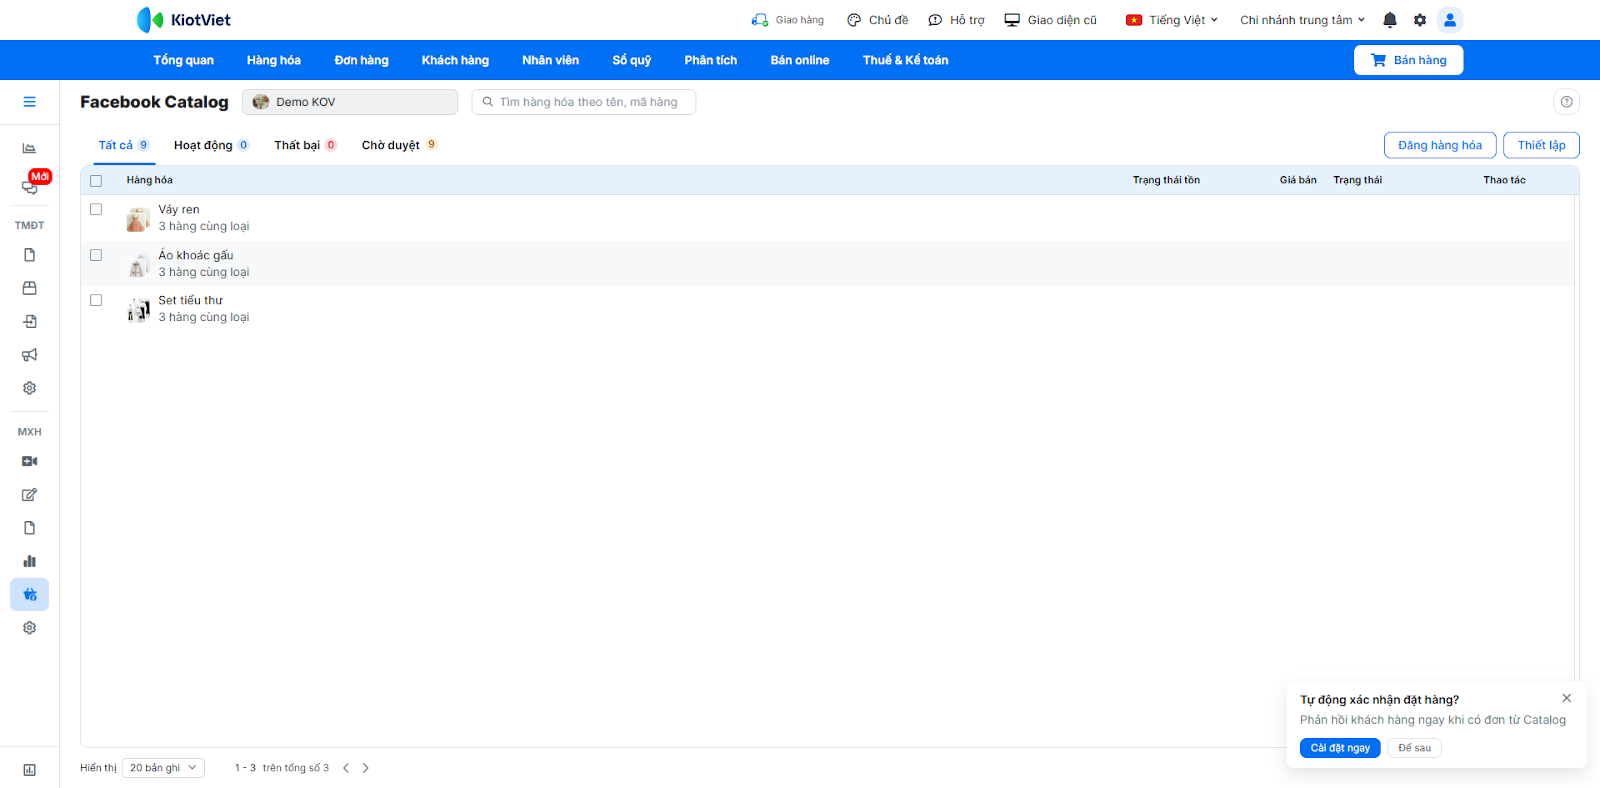Open the Tổng quan menu

click(184, 60)
